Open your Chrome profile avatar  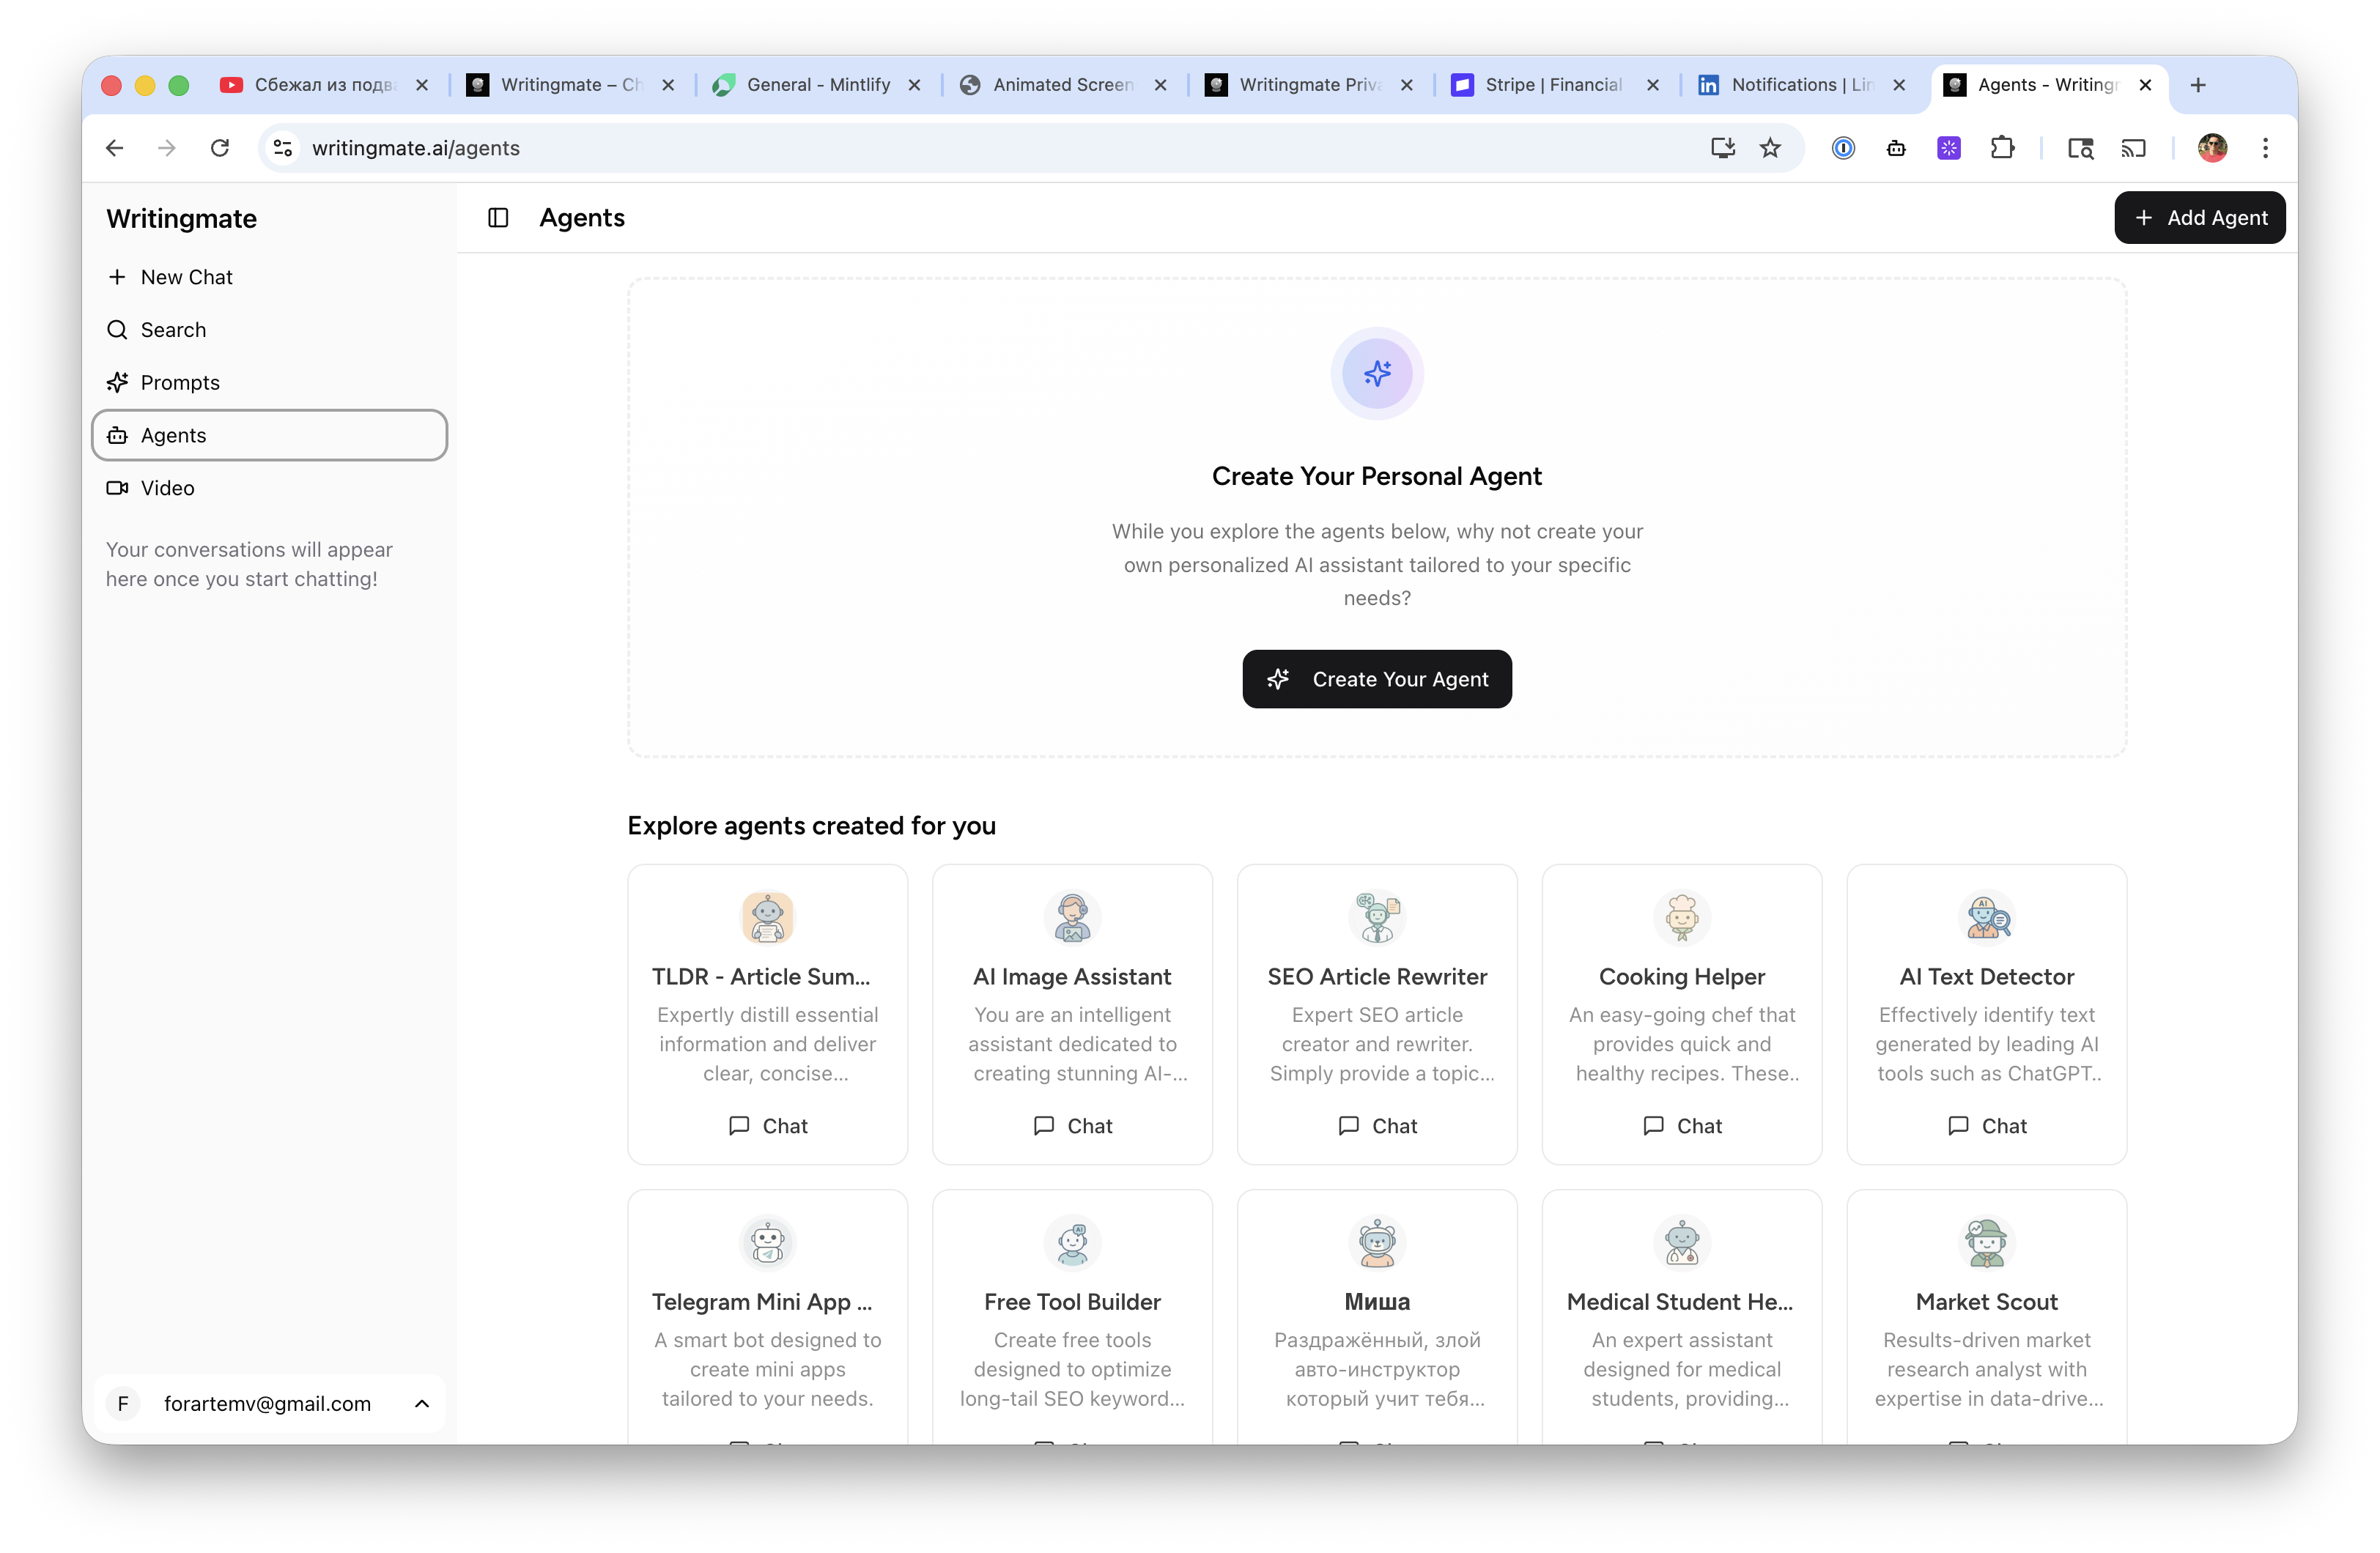coord(2212,147)
